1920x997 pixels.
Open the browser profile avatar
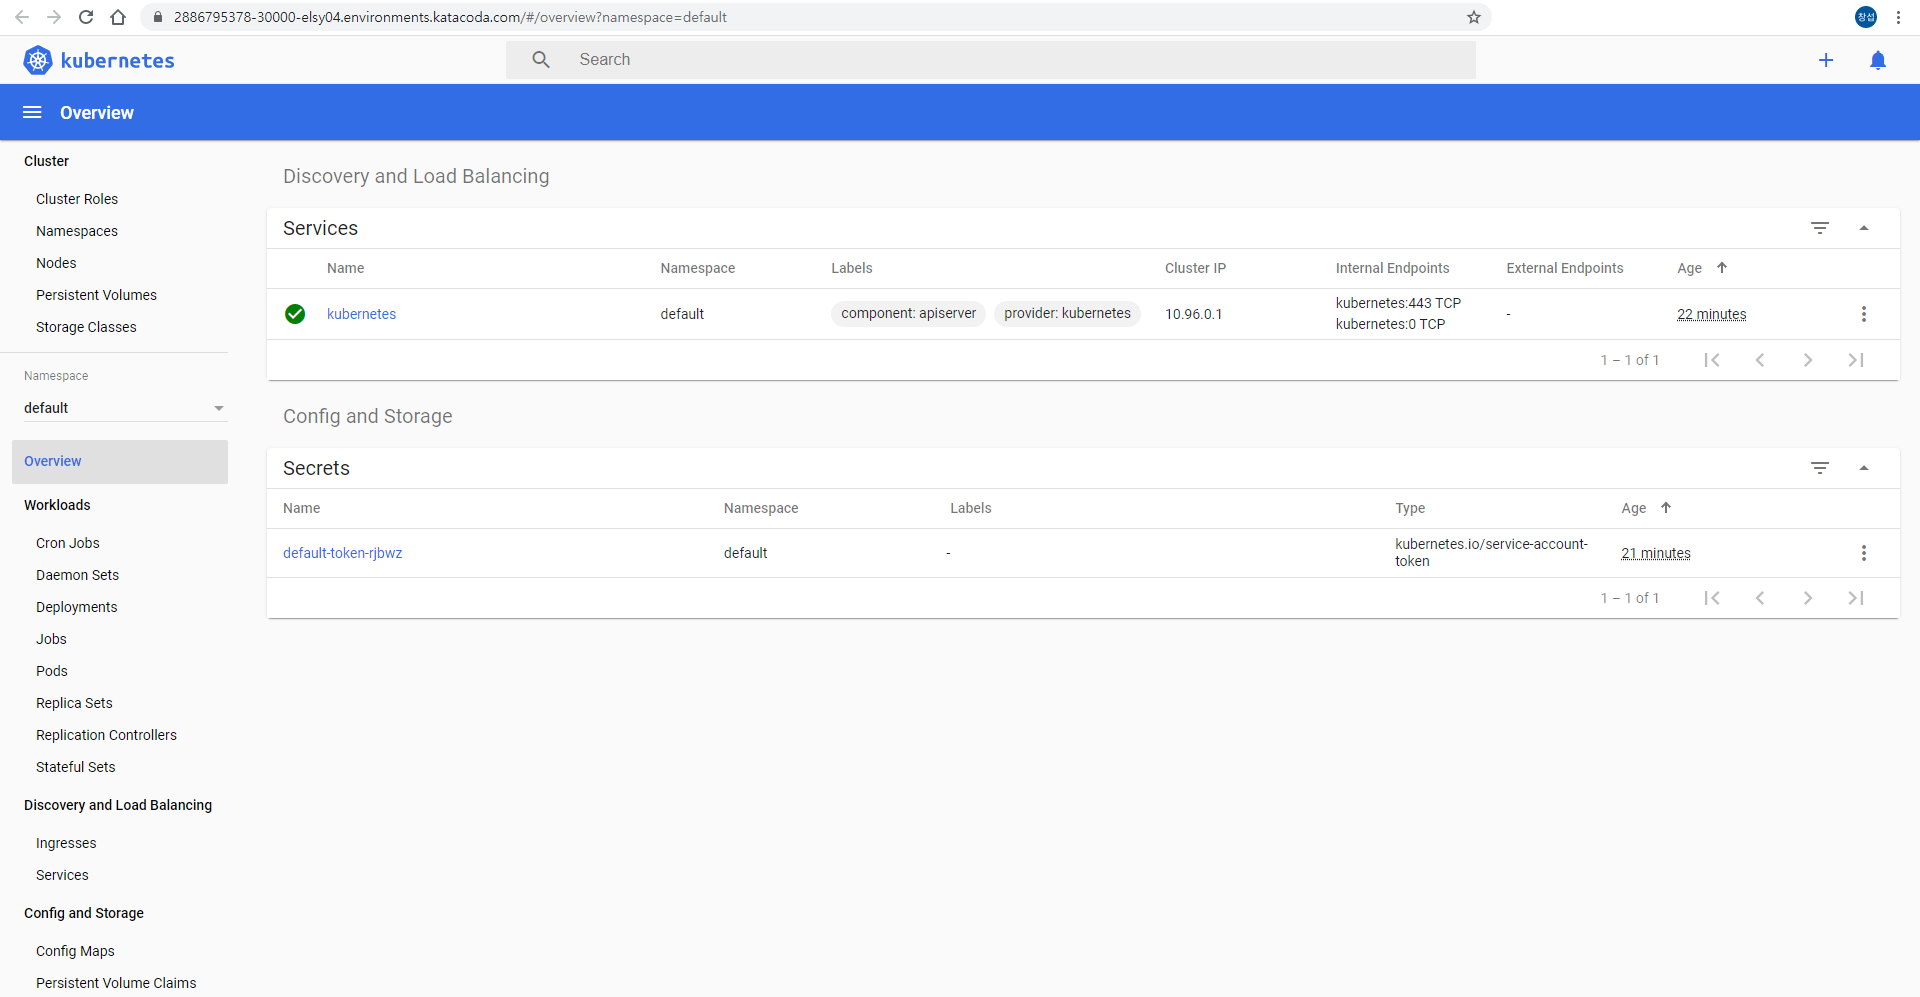click(1866, 17)
